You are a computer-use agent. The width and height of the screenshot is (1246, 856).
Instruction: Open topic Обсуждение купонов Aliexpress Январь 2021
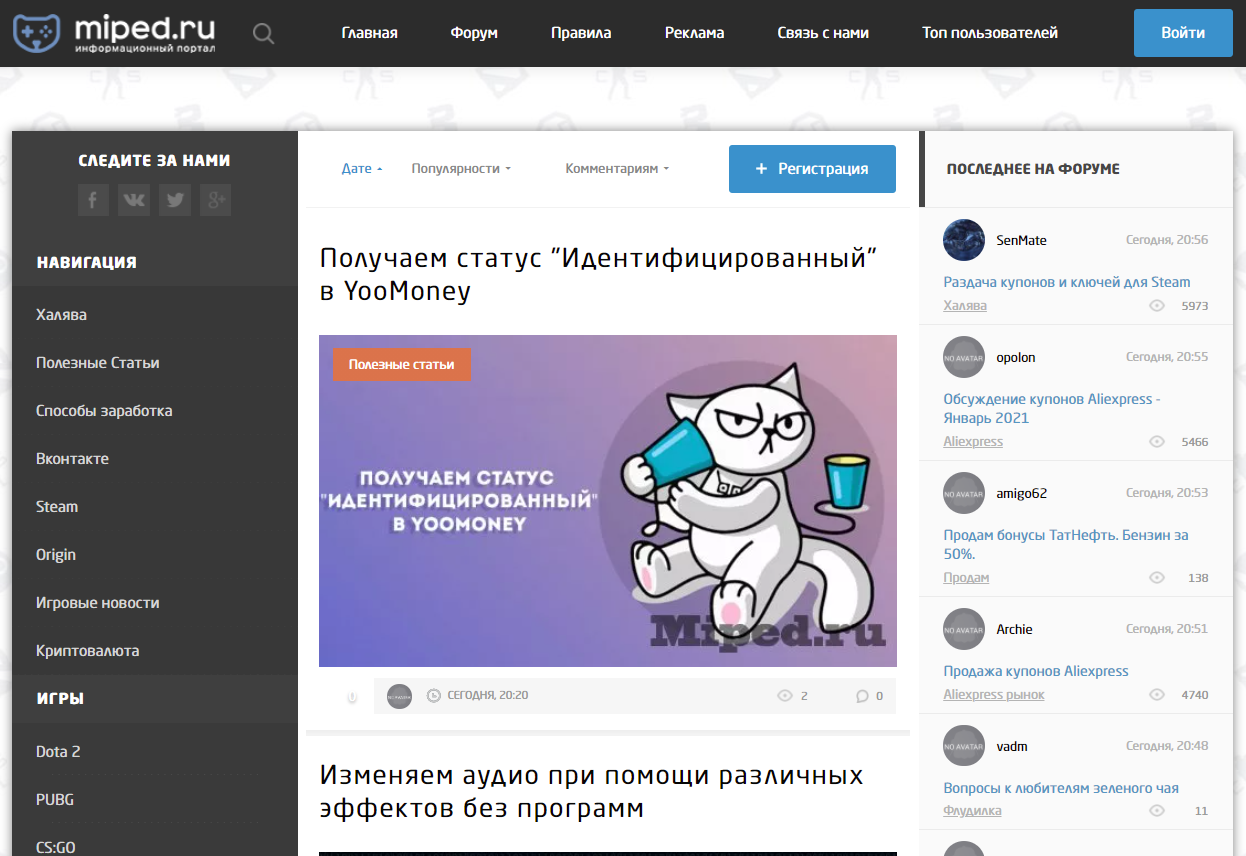(1052, 408)
